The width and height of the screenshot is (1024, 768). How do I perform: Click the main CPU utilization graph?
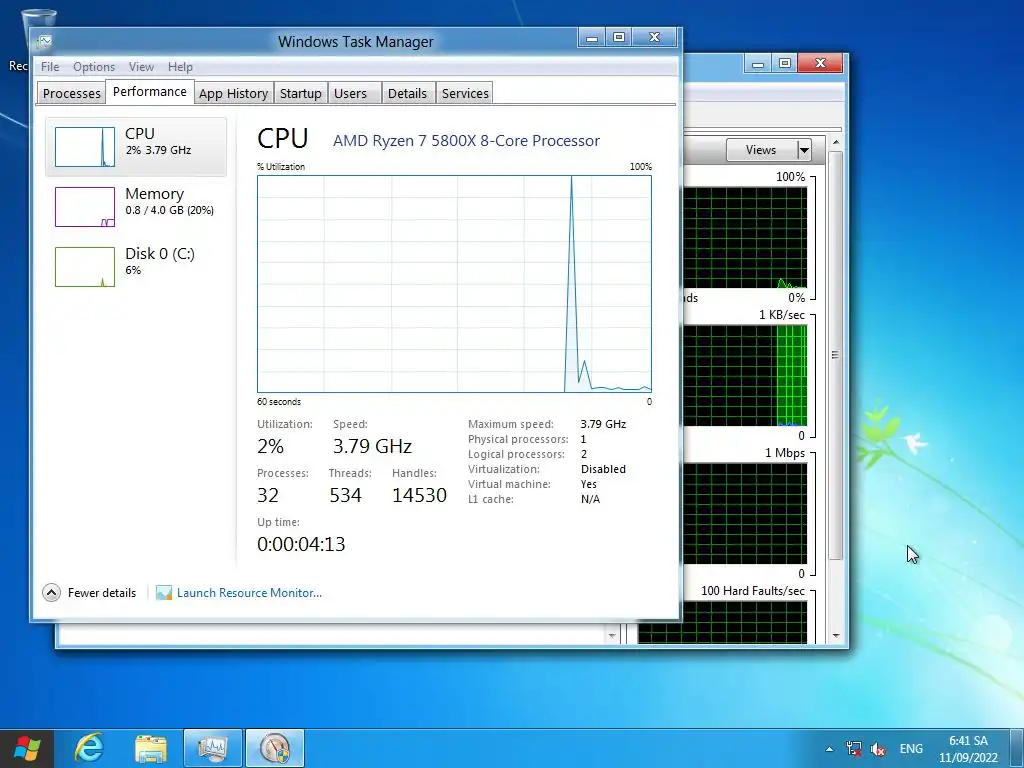pyautogui.click(x=455, y=283)
